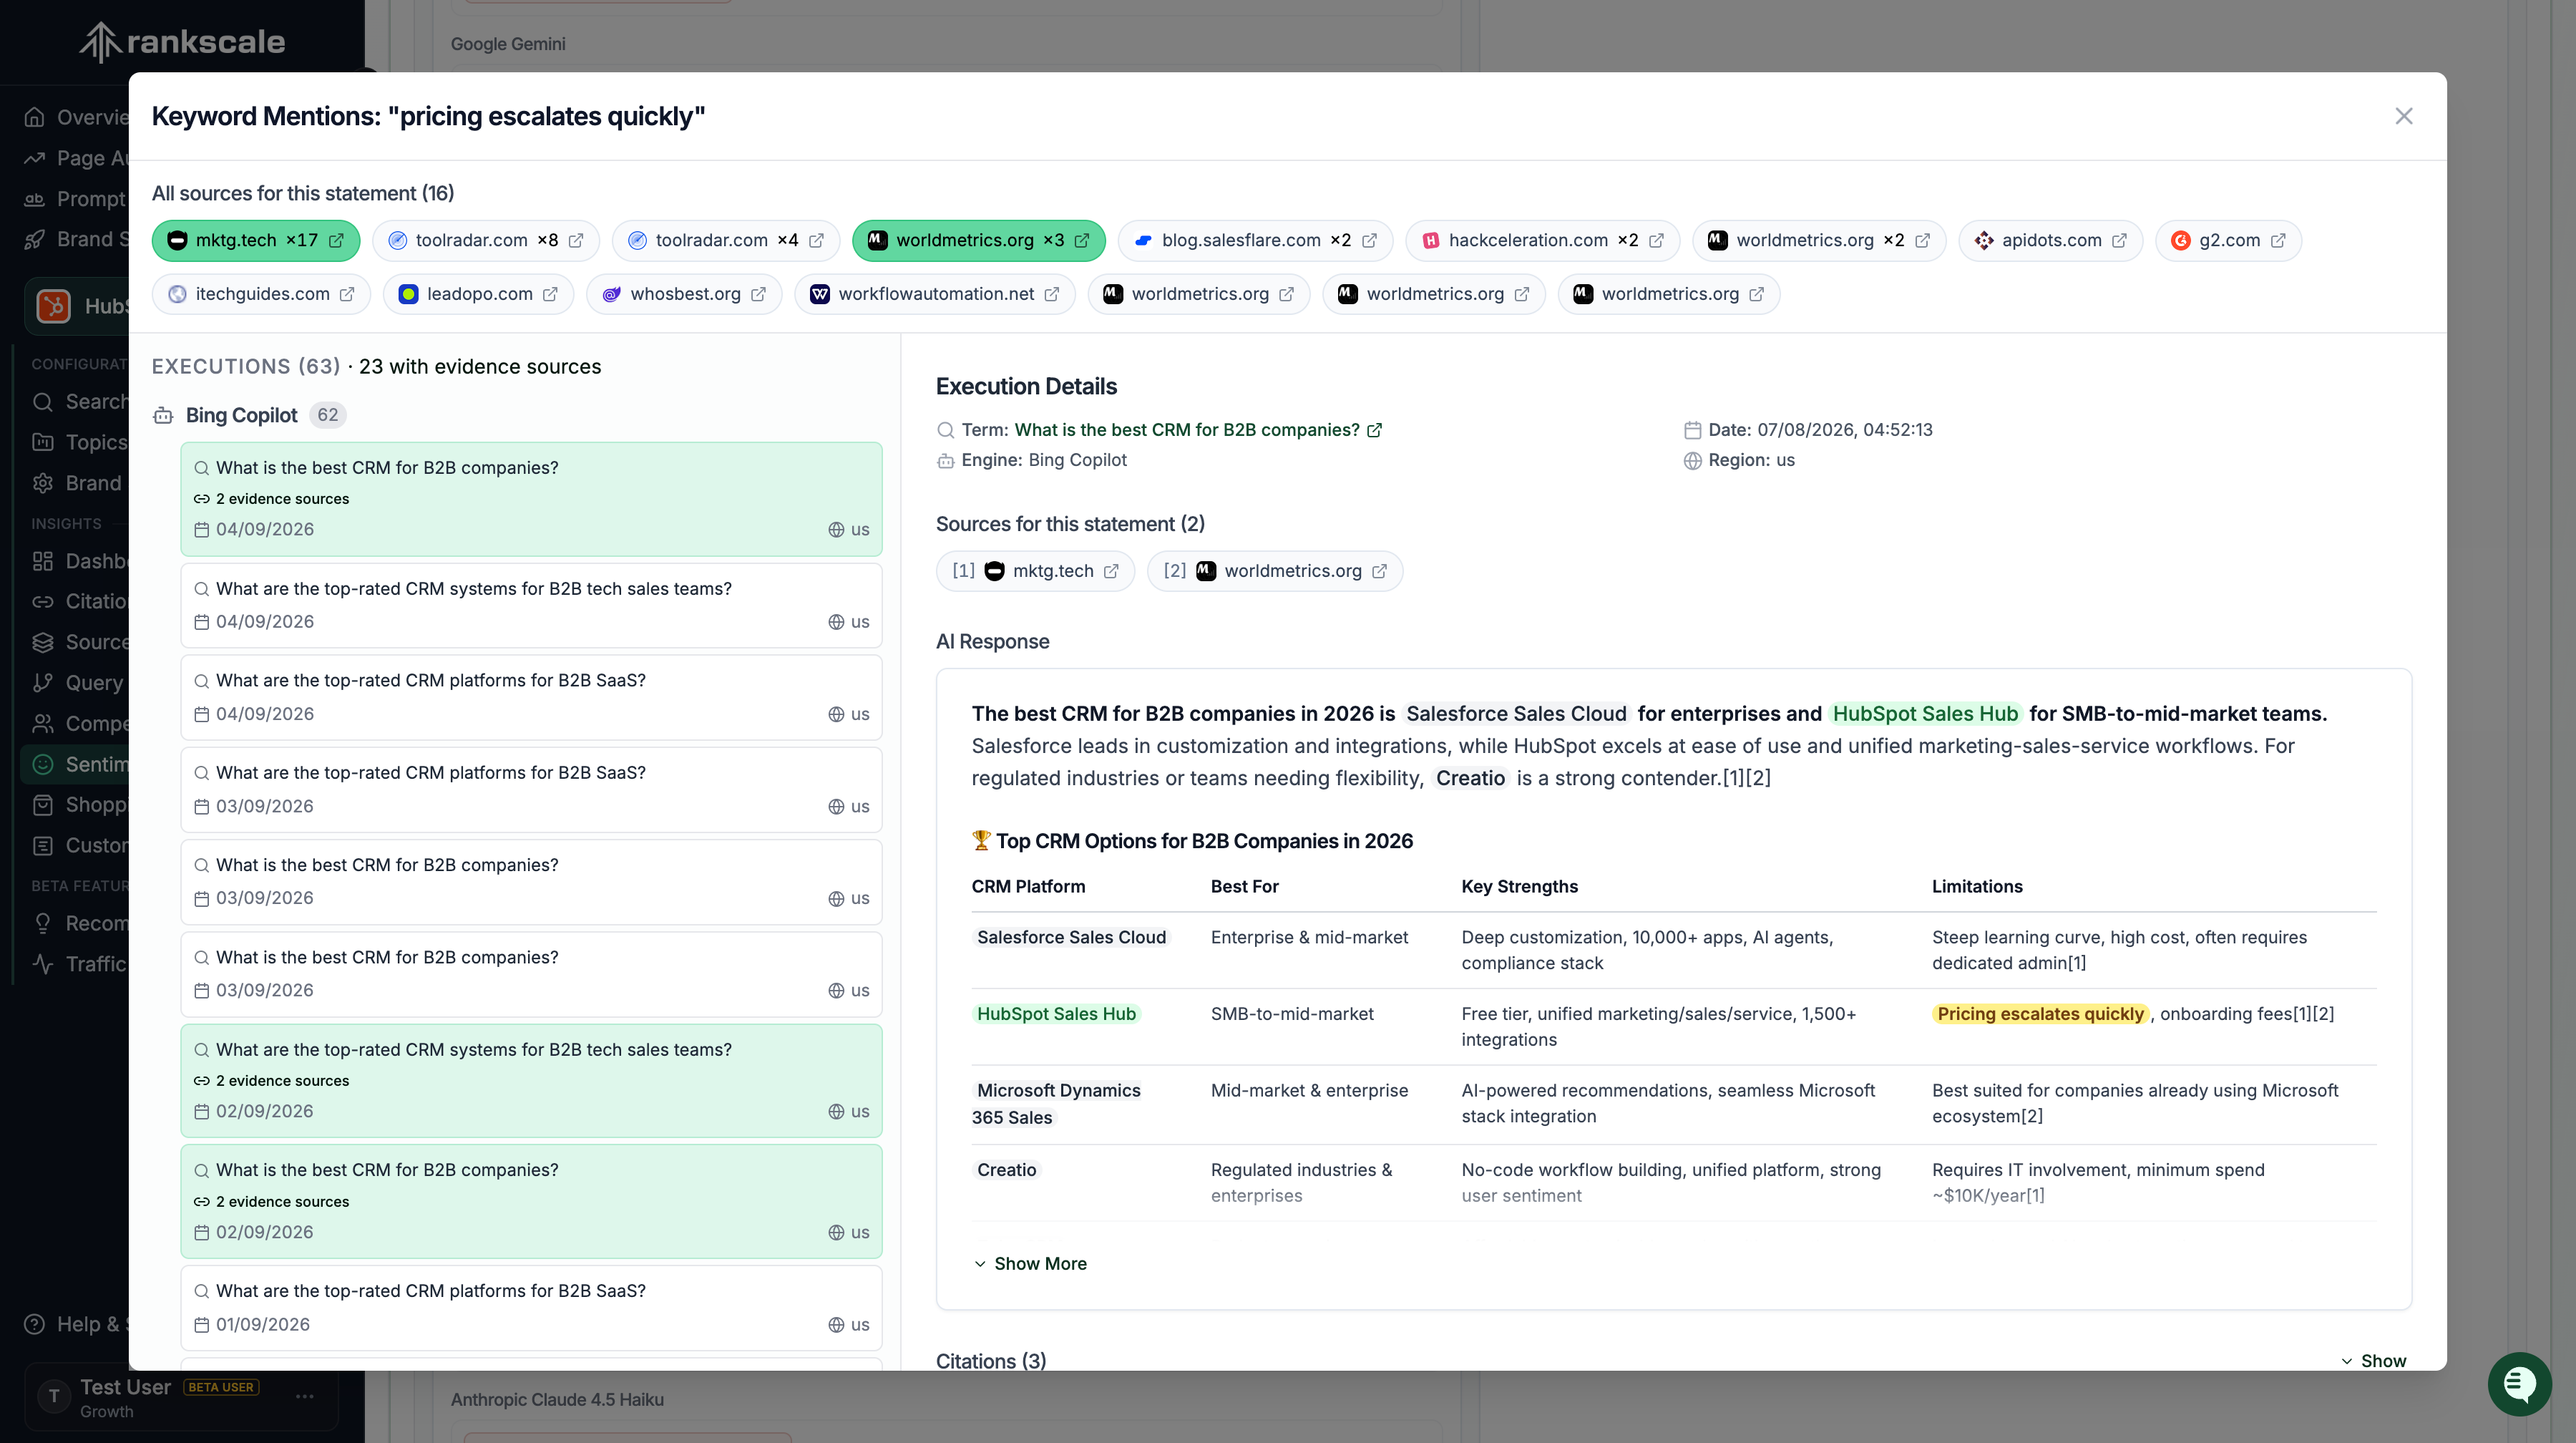Open the HubSpot brand selector in sidebar
The width and height of the screenshot is (2576, 1443).
78,306
